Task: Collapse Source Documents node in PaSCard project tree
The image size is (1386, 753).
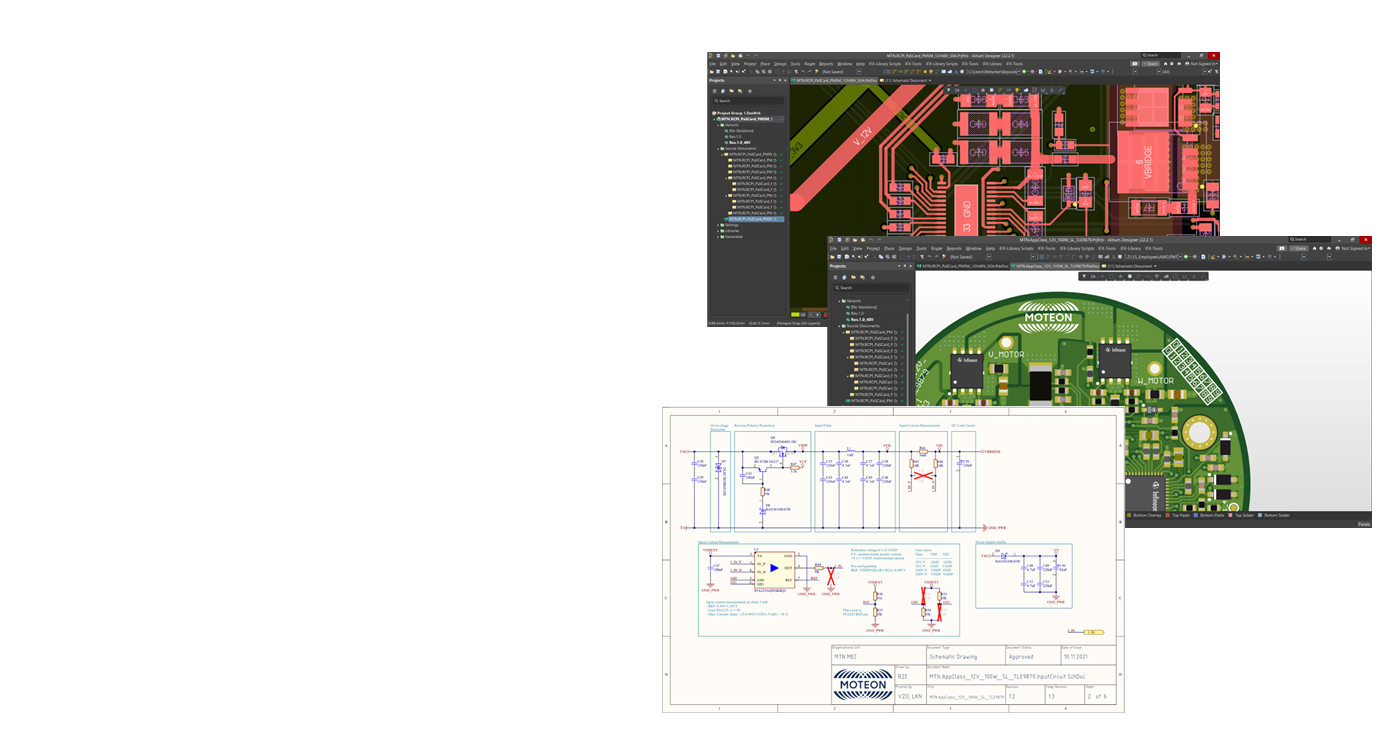Action: pos(718,149)
